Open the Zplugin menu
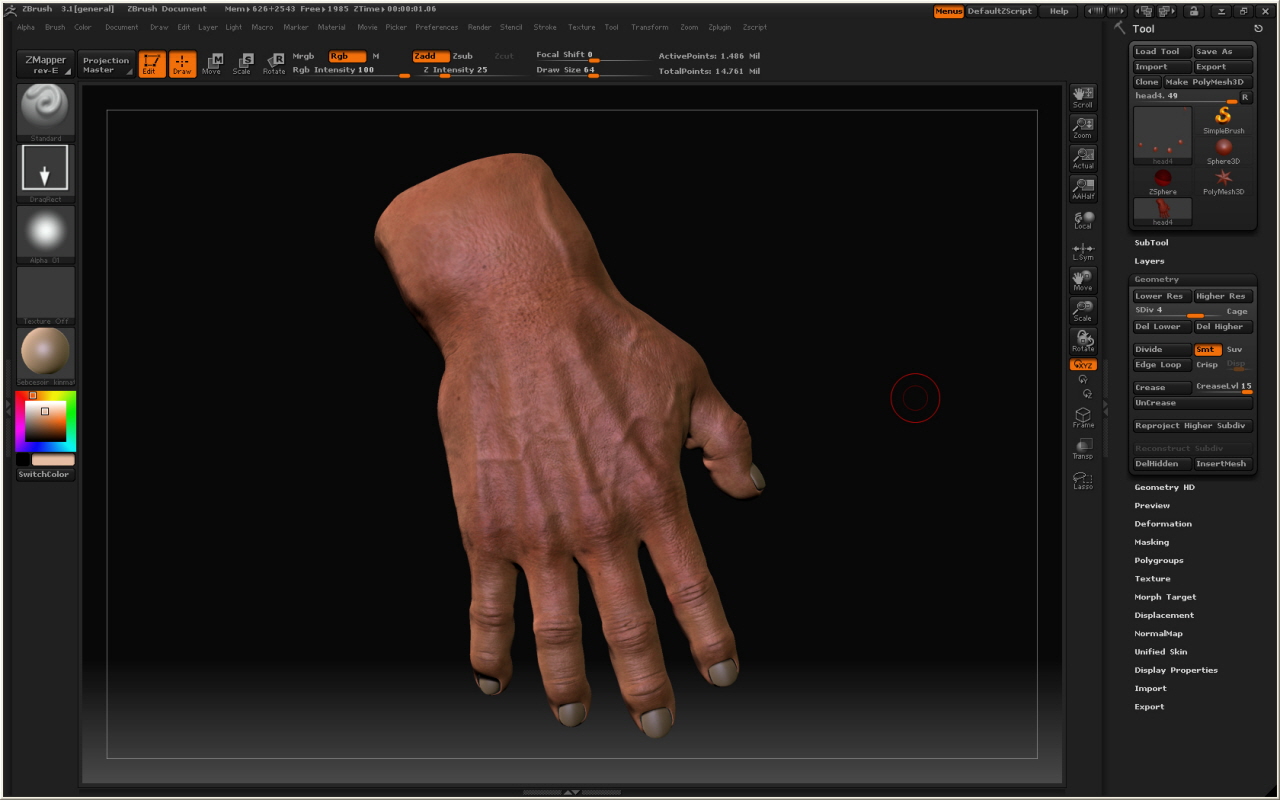Image resolution: width=1280 pixels, height=800 pixels. click(719, 27)
